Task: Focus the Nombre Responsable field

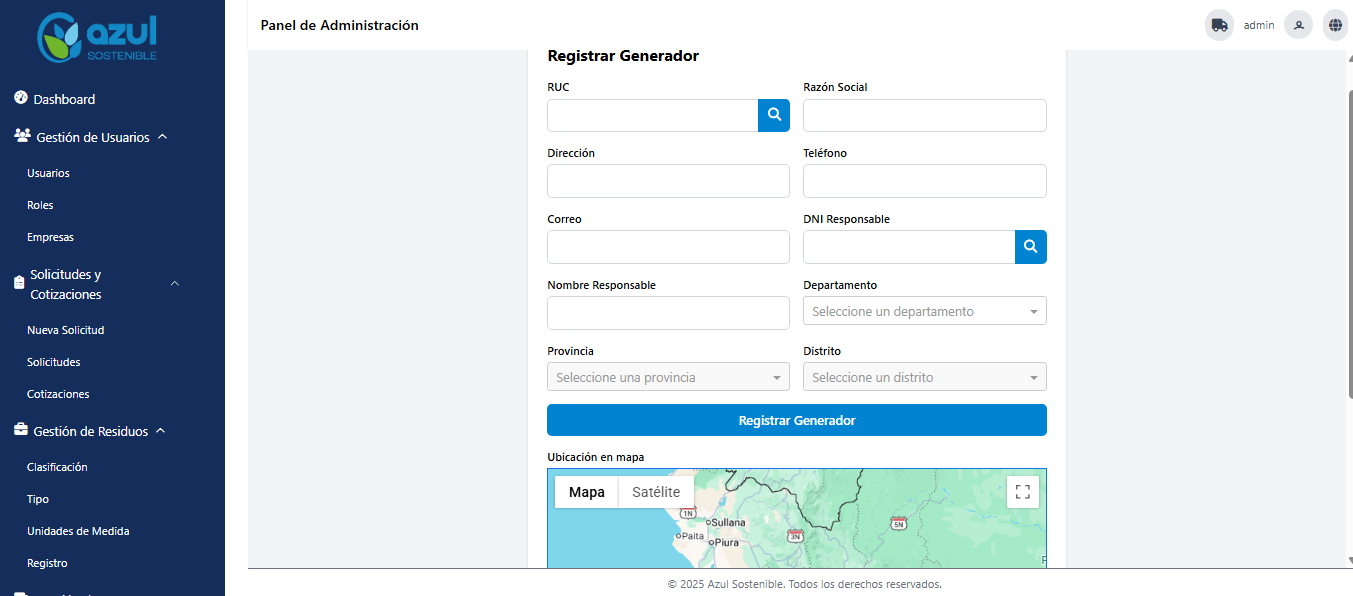Action: point(668,313)
